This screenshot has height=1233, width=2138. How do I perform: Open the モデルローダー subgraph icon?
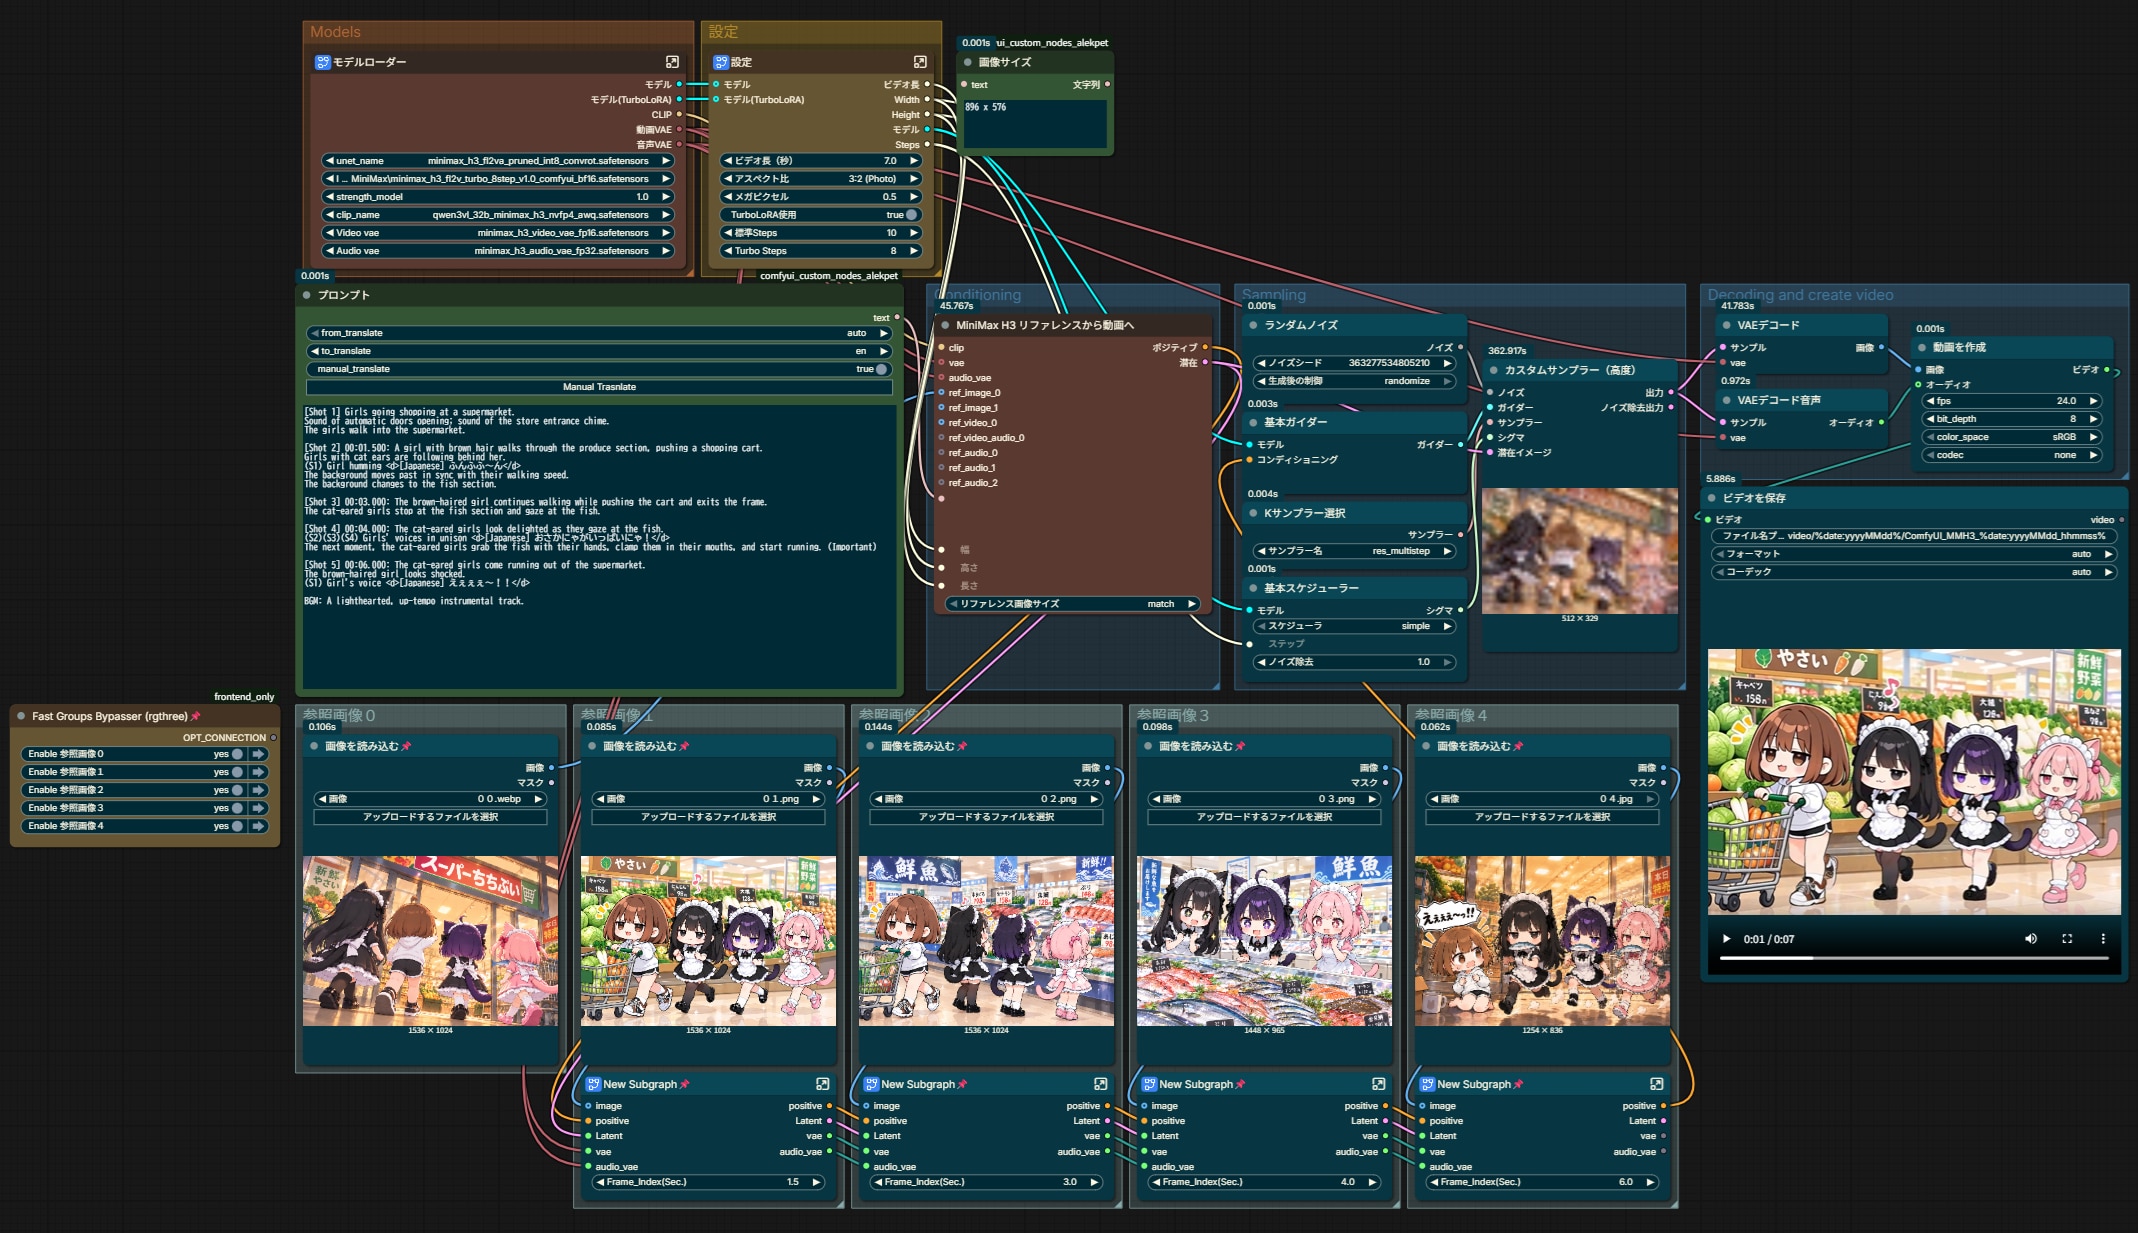(x=672, y=62)
